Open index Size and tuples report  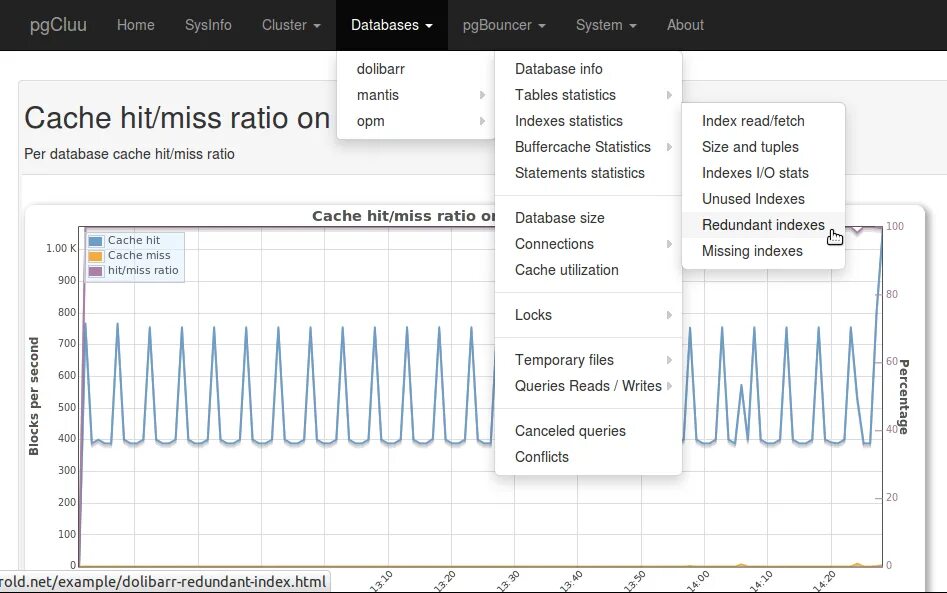point(763,147)
